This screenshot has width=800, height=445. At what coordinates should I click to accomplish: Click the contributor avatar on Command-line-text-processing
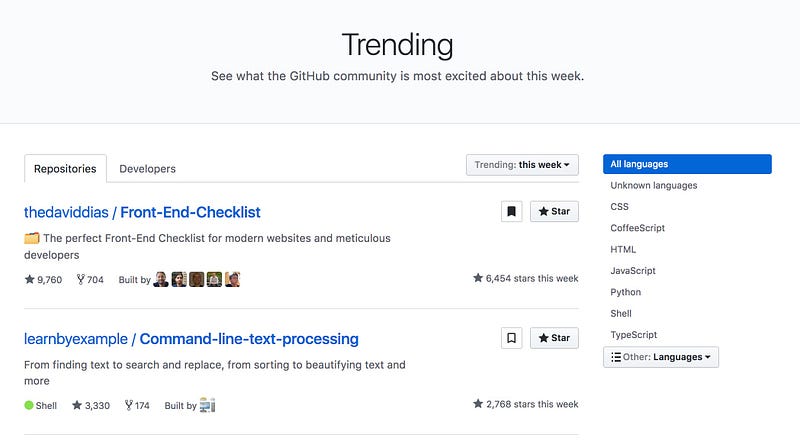pyautogui.click(x=207, y=405)
